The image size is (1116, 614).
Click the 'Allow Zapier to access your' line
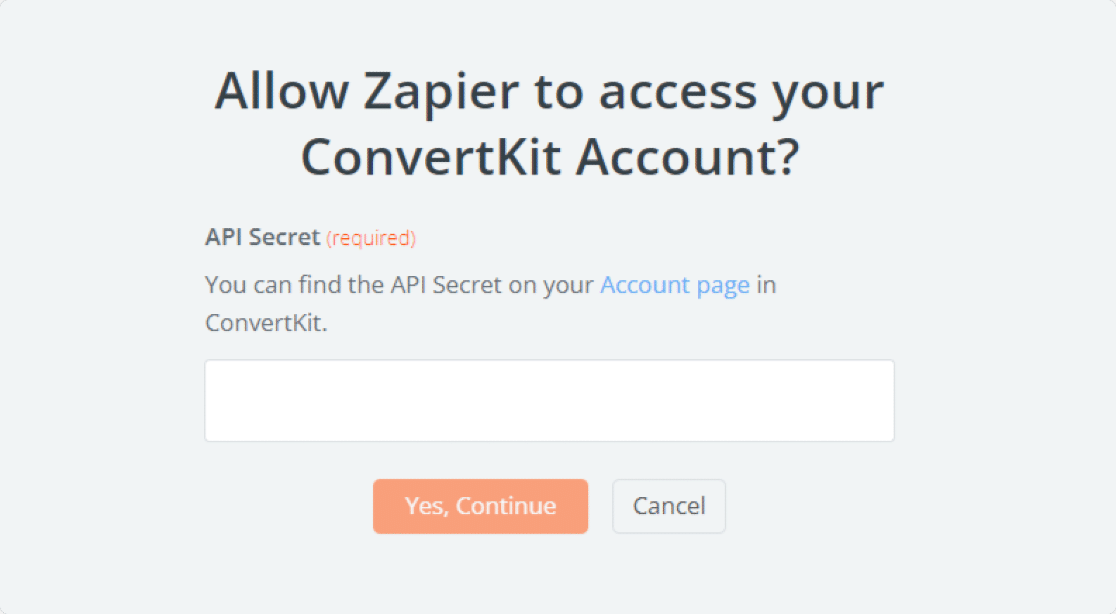point(549,91)
